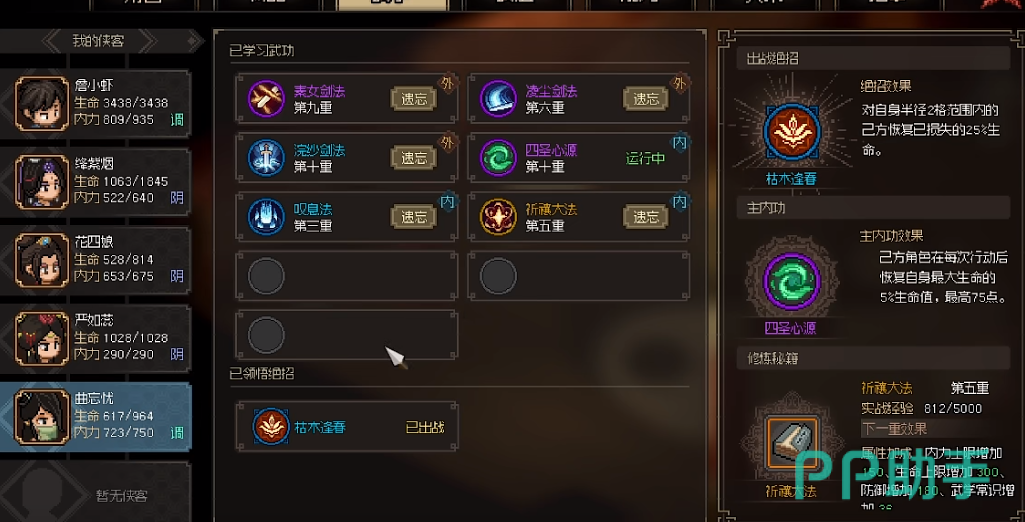
Task: Click the left arrow beside 我的侠客
Action: pos(54,41)
